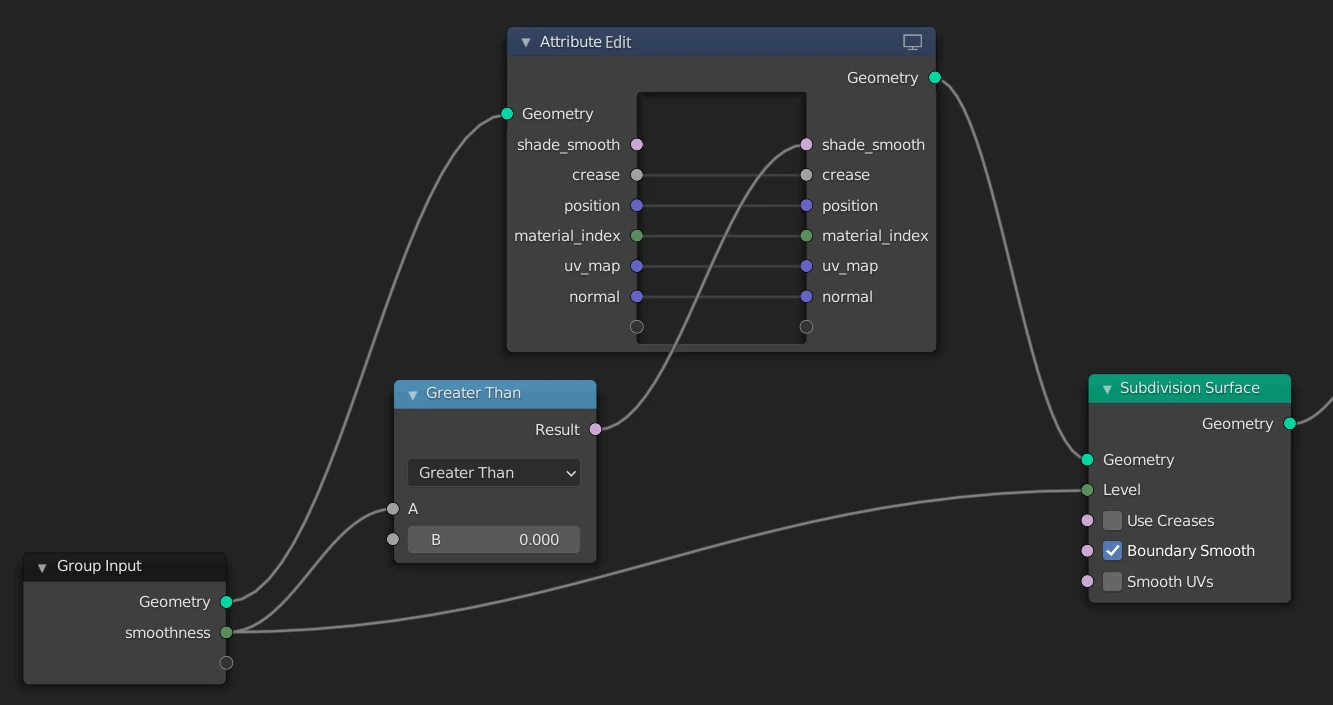The height and width of the screenshot is (705, 1333).
Task: Collapse the Subdivision Surface node
Action: coord(1107,389)
